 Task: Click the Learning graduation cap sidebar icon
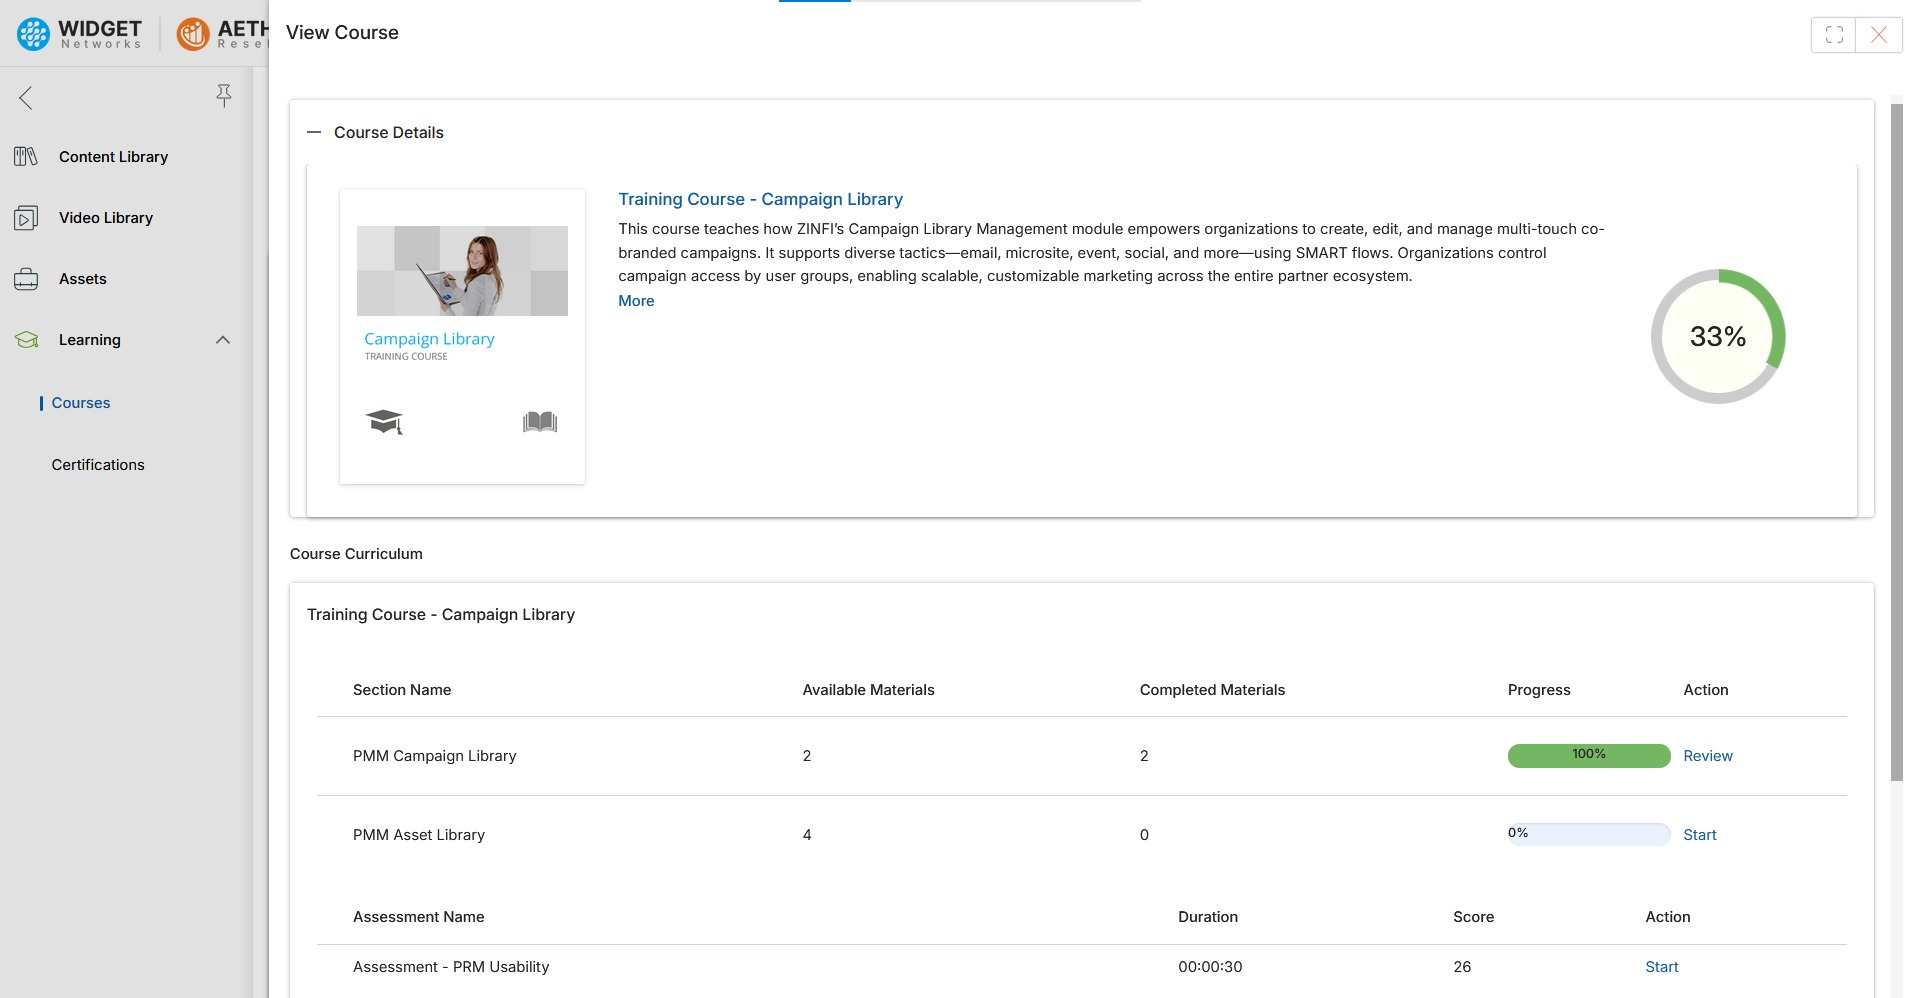point(26,340)
